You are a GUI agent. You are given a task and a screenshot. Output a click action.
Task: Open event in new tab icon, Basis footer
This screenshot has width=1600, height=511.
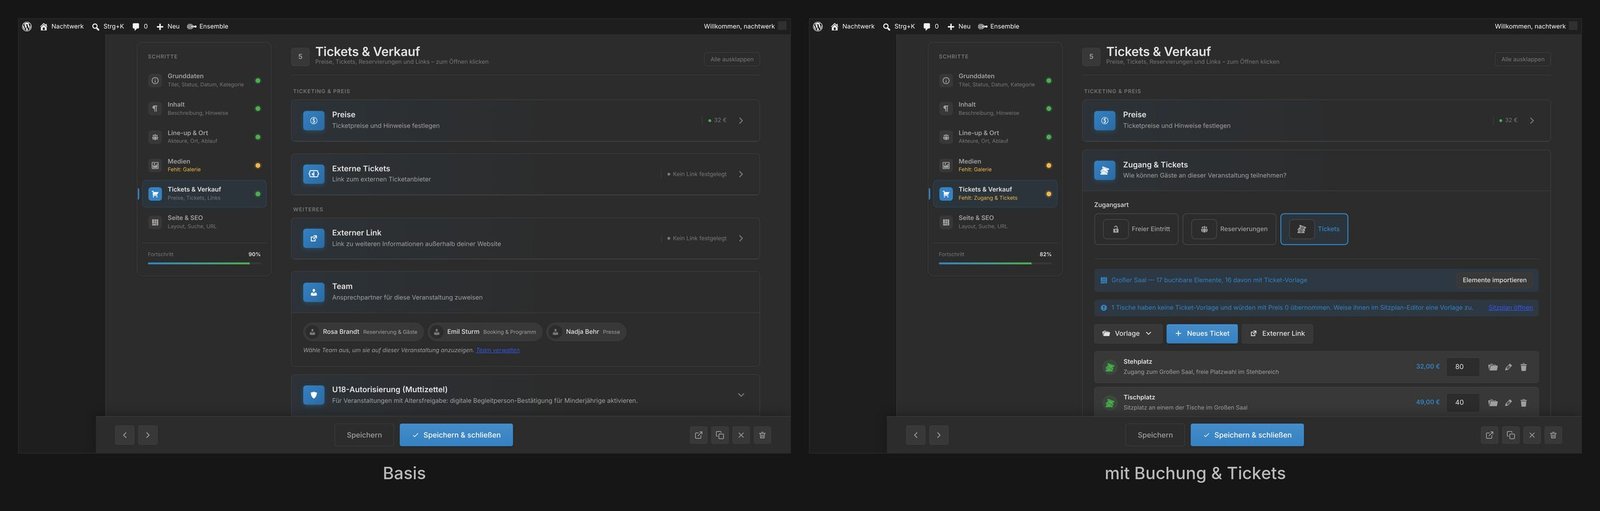click(x=698, y=435)
